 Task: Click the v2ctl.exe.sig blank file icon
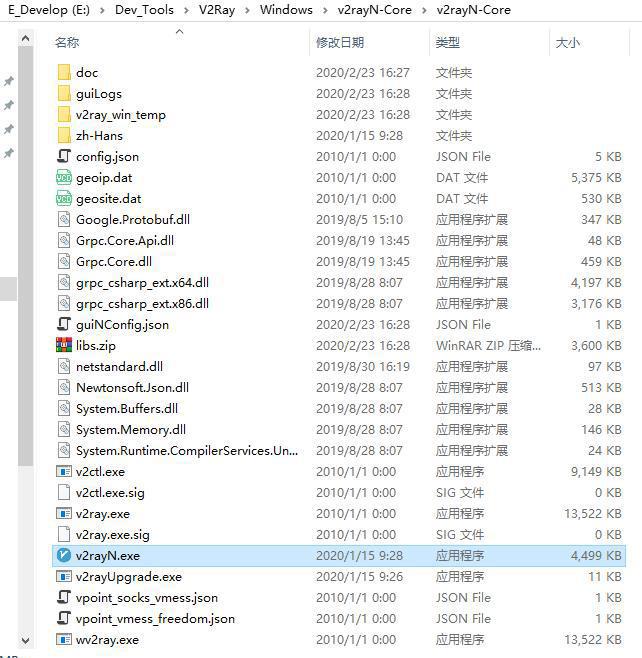(x=64, y=492)
